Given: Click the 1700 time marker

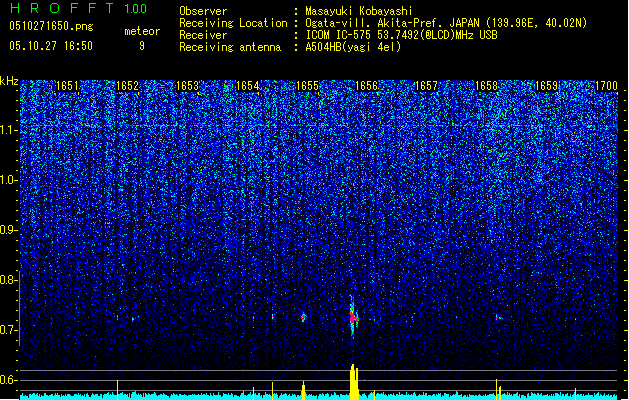Looking at the screenshot, I should point(606,86).
